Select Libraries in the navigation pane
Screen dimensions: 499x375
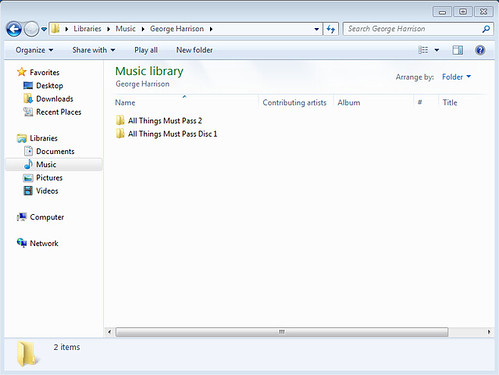click(44, 138)
